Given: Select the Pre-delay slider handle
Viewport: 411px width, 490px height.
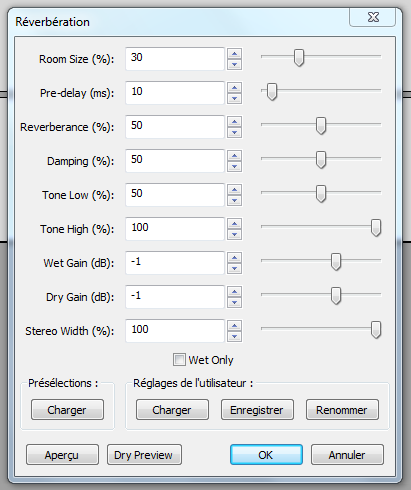Looking at the screenshot, I should [272, 92].
